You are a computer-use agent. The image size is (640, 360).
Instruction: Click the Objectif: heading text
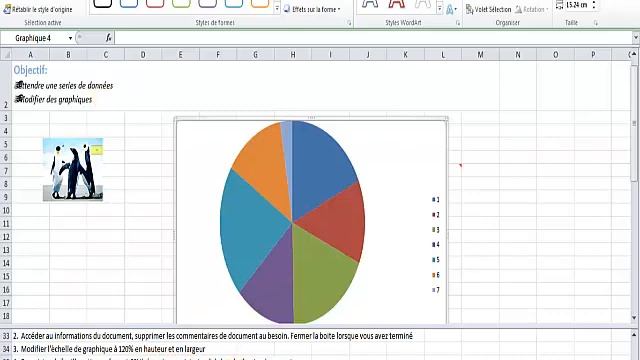[x=31, y=70]
